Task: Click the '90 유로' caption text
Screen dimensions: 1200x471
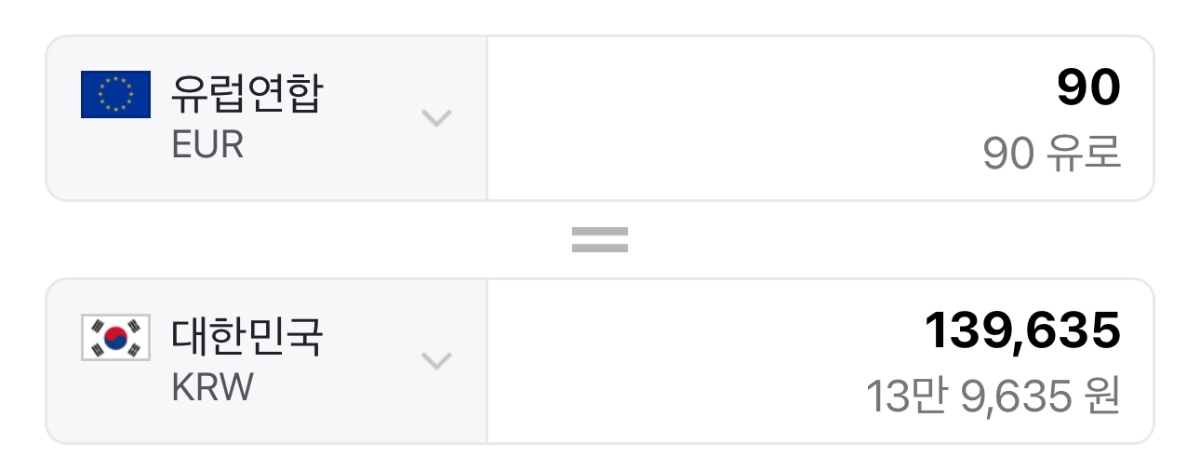Action: click(x=1051, y=154)
